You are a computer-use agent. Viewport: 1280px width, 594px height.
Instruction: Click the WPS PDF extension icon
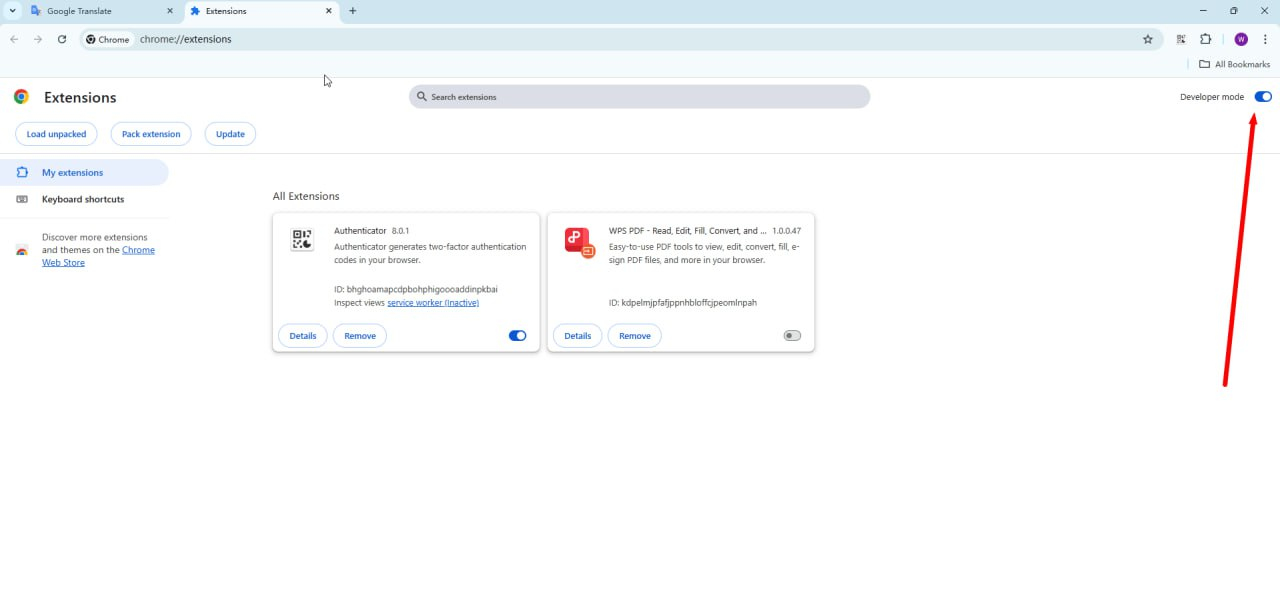point(579,242)
